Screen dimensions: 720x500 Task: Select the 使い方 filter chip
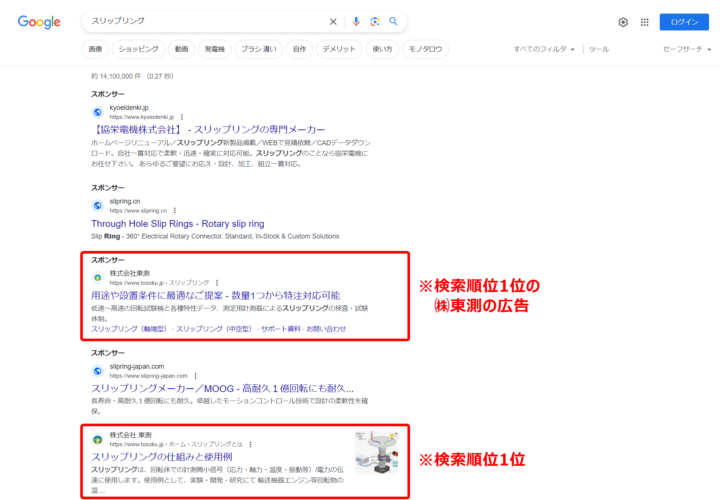coord(382,49)
